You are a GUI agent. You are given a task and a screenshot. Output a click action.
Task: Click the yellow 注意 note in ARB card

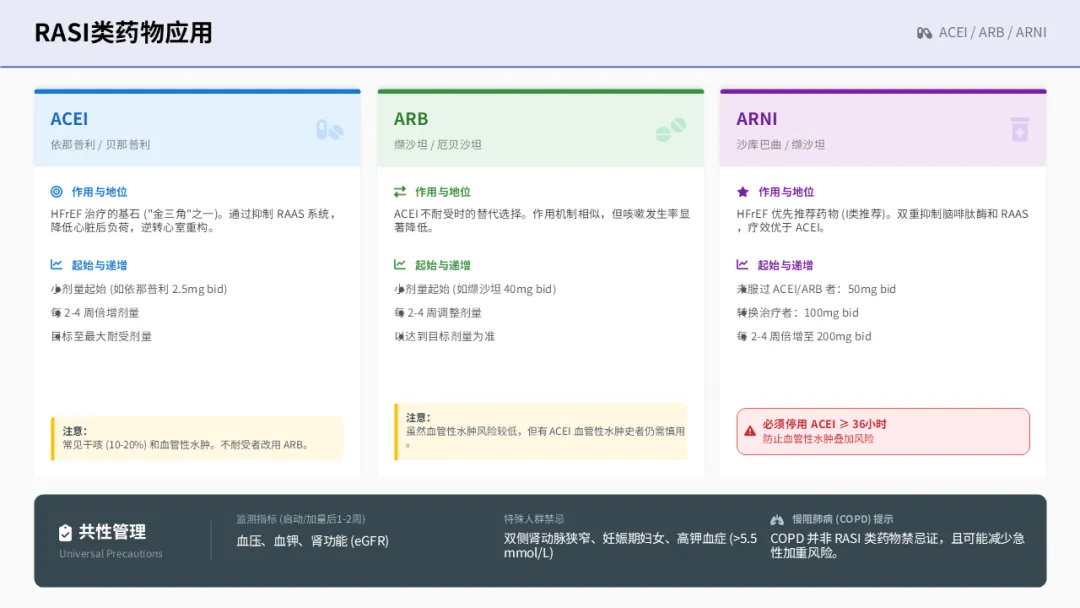click(541, 432)
